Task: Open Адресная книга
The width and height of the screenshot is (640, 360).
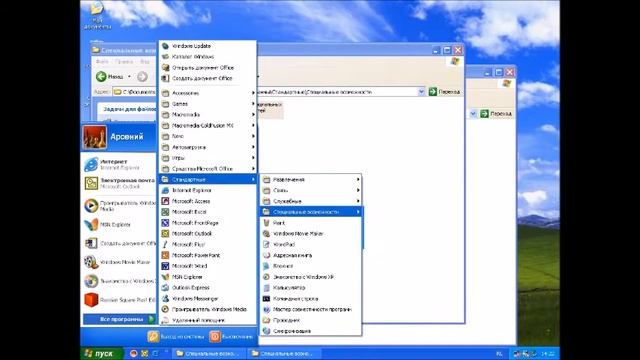Action: [311, 255]
